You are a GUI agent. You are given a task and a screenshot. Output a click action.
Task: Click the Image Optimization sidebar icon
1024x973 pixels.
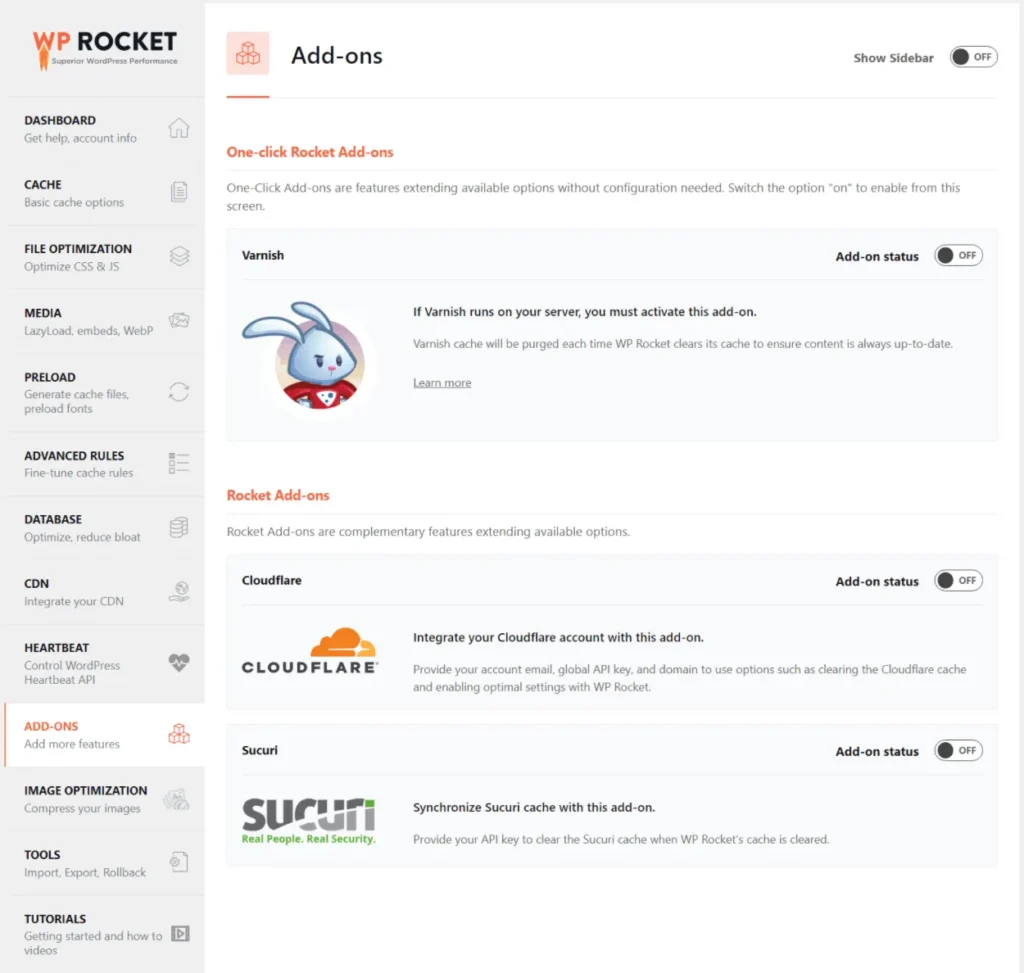coord(176,799)
